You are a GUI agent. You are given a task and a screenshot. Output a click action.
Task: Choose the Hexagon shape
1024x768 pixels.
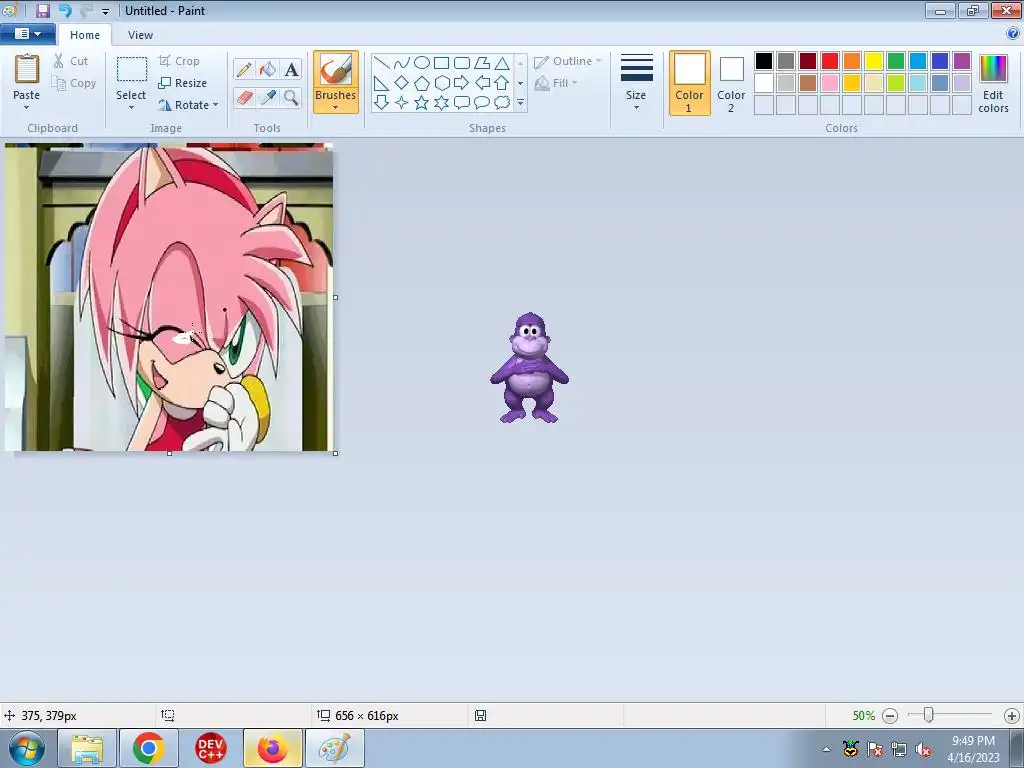point(441,83)
